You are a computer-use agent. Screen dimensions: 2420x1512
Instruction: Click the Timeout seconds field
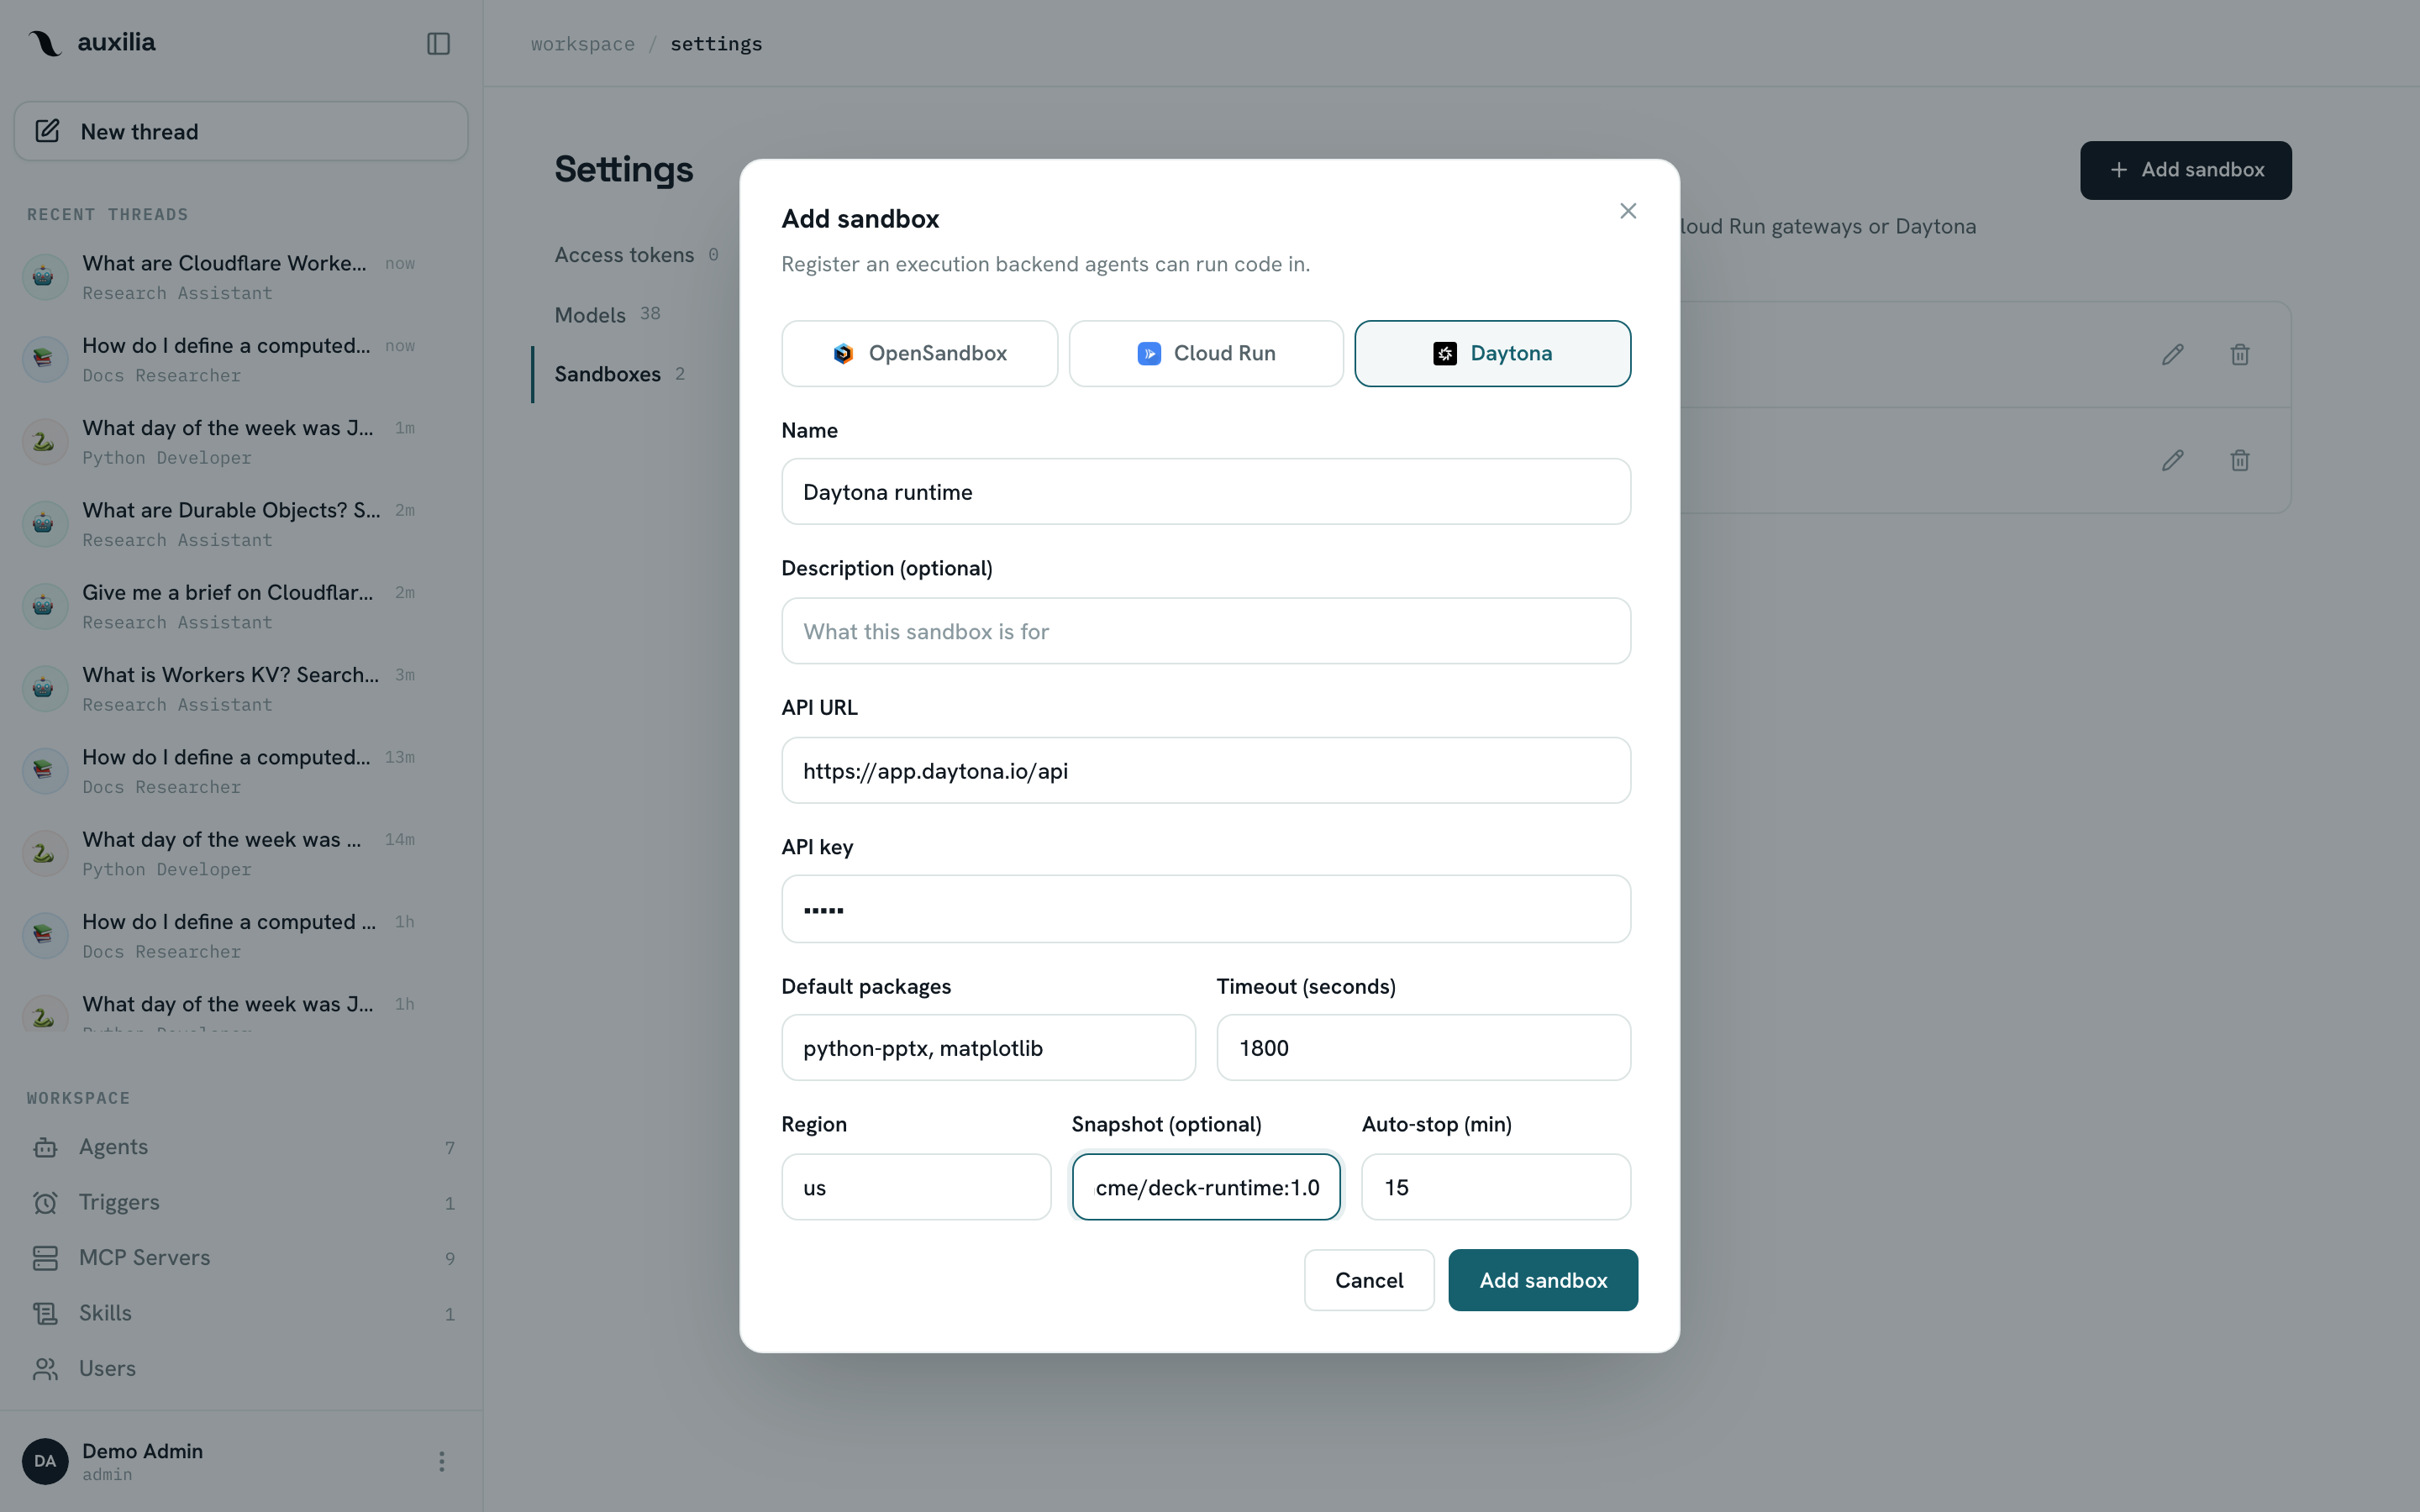click(1423, 1047)
